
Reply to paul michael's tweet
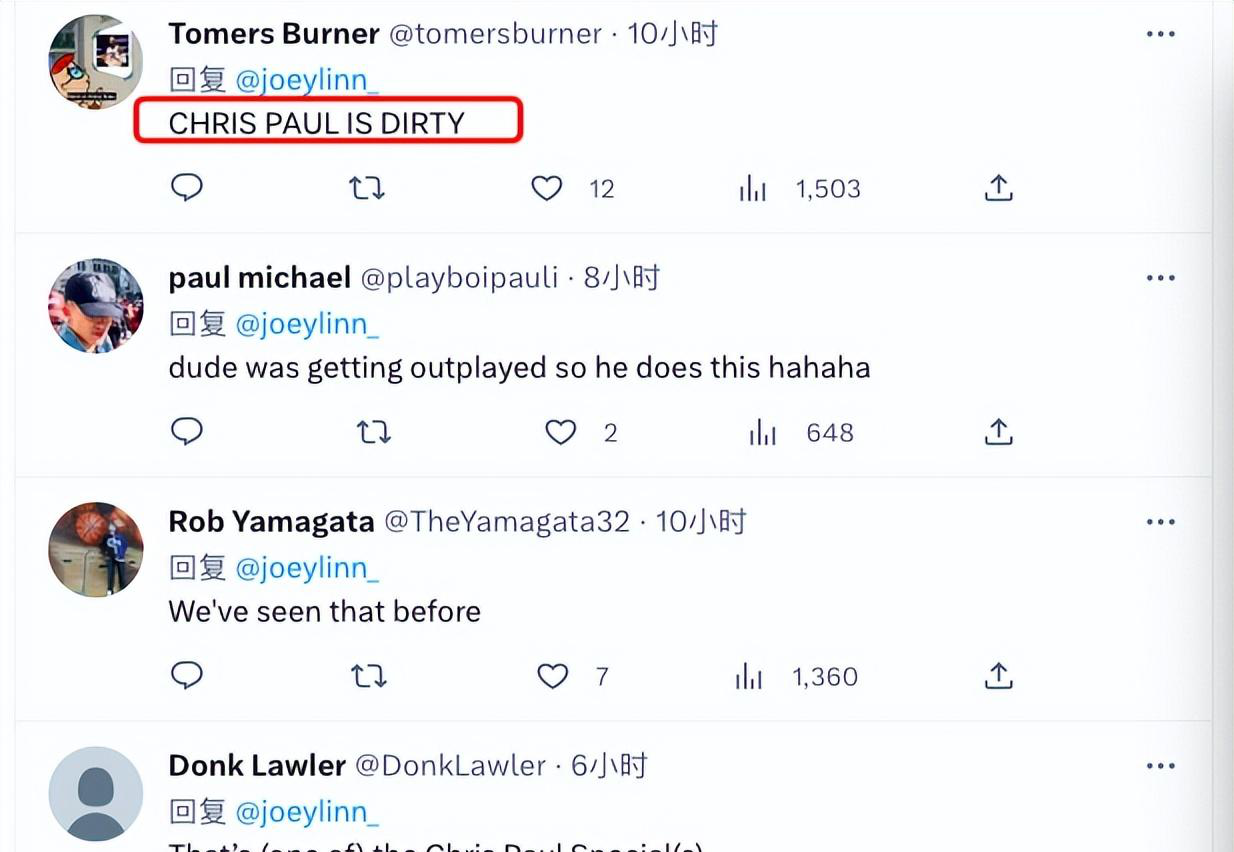[187, 432]
